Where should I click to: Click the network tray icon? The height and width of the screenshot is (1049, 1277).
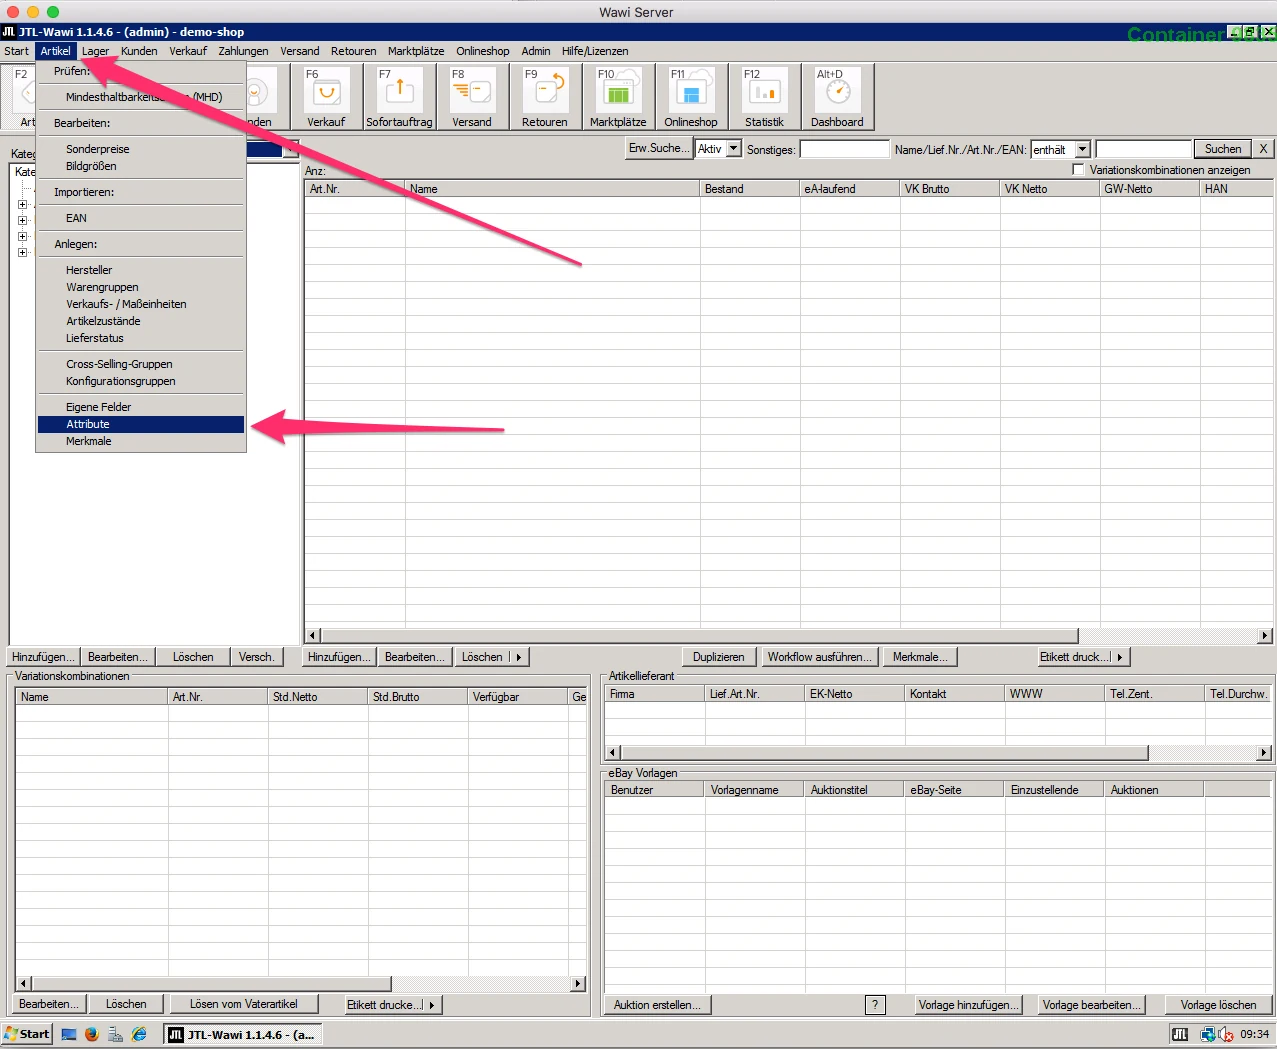[1206, 1034]
